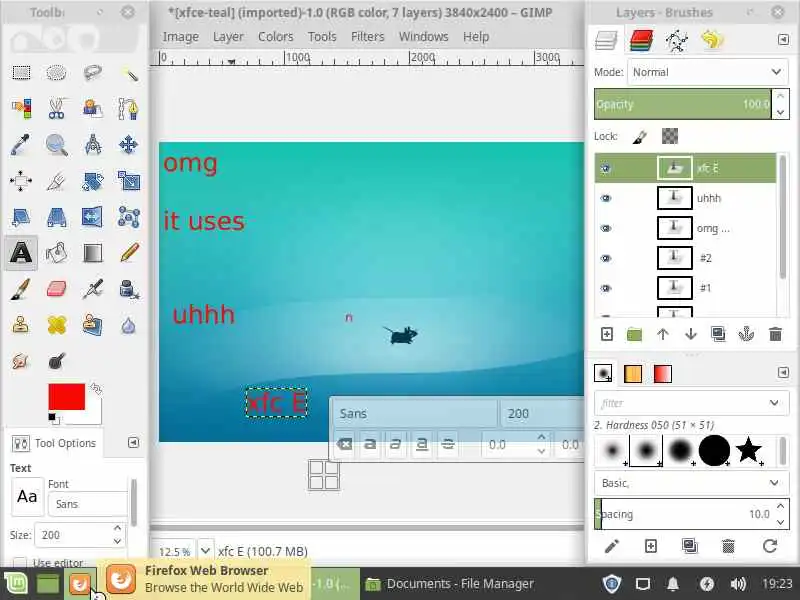Screen dimensions: 800x600
Task: Open zoom level dropdown arrow
Action: click(x=205, y=551)
